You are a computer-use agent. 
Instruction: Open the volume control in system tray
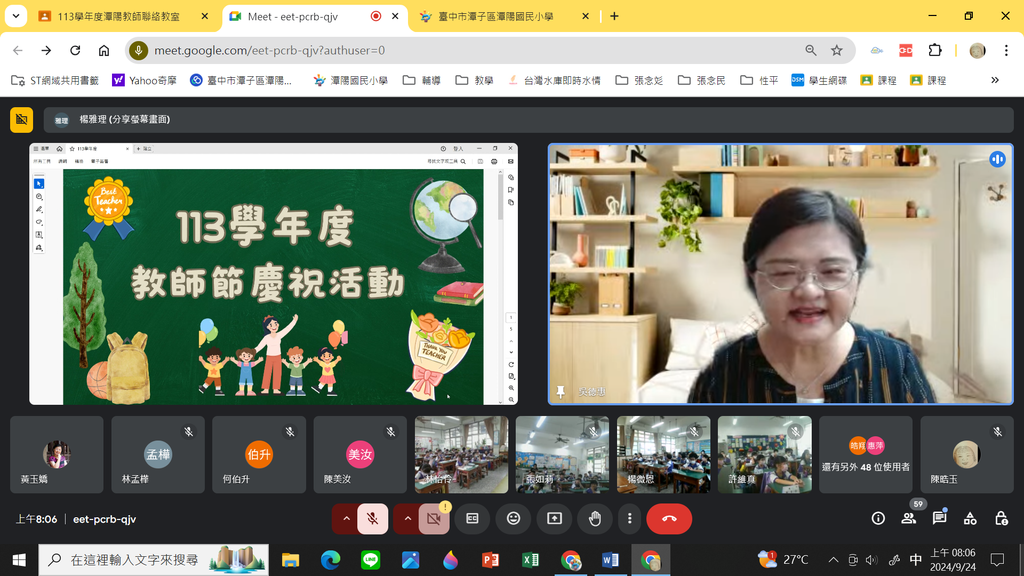(872, 560)
